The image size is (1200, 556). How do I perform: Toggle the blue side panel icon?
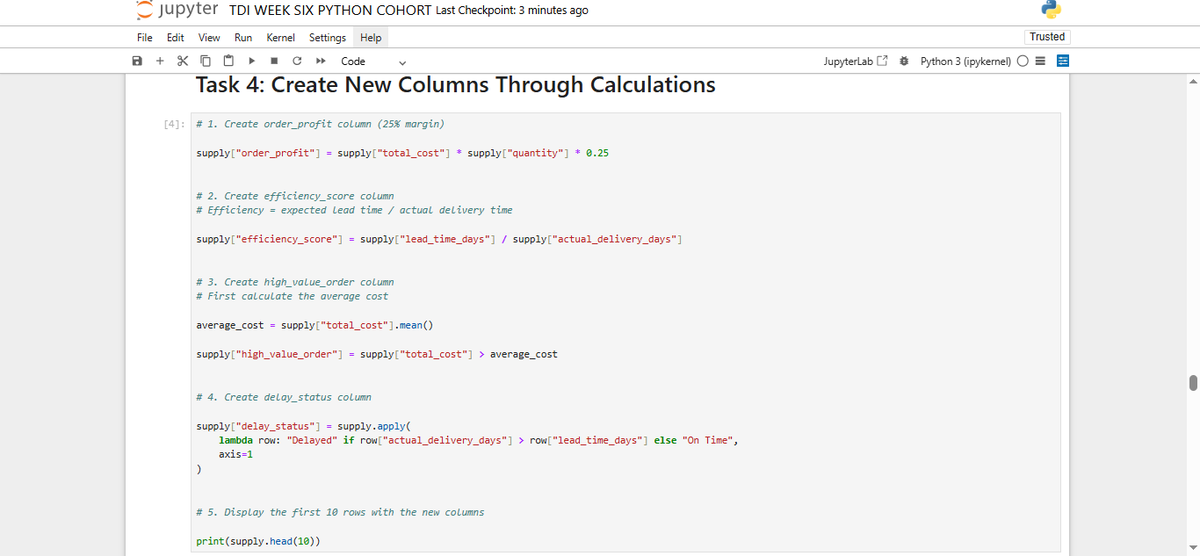[1062, 61]
